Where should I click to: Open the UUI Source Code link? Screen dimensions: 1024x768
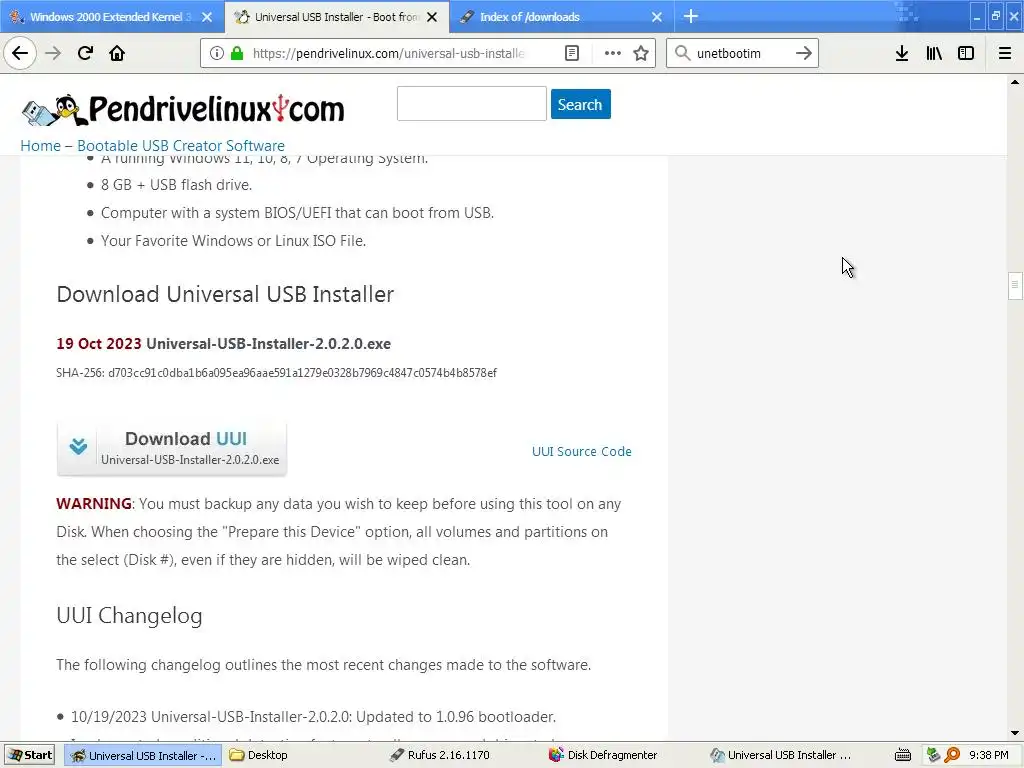[581, 451]
